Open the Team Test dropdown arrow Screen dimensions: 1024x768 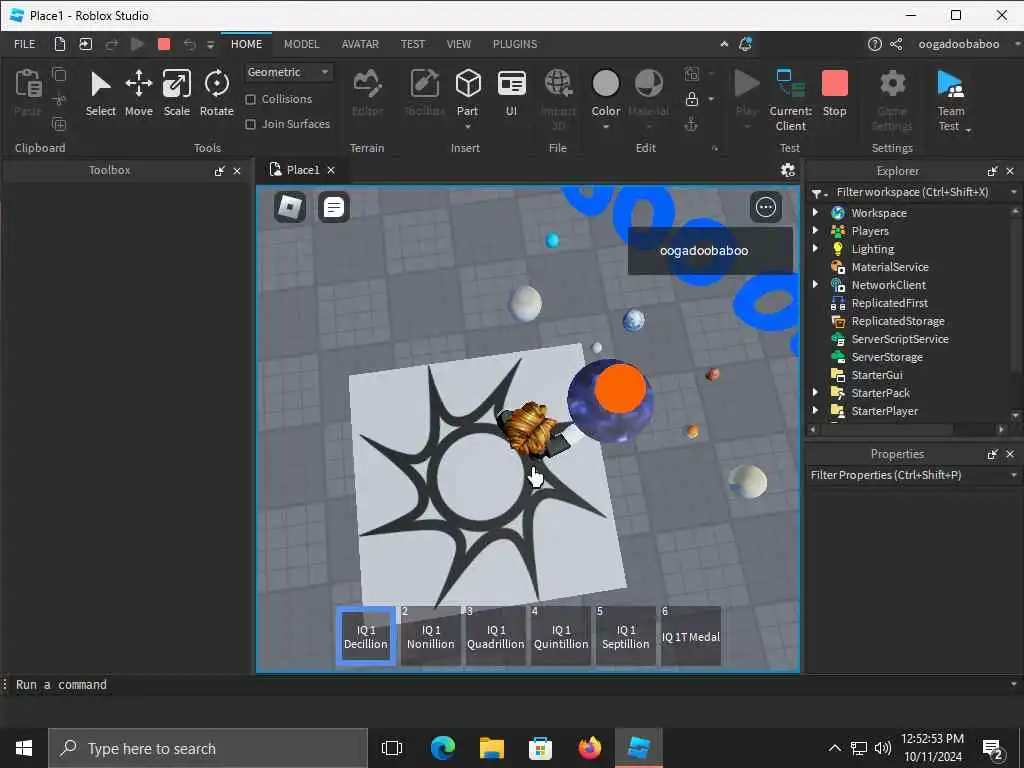click(x=968, y=130)
